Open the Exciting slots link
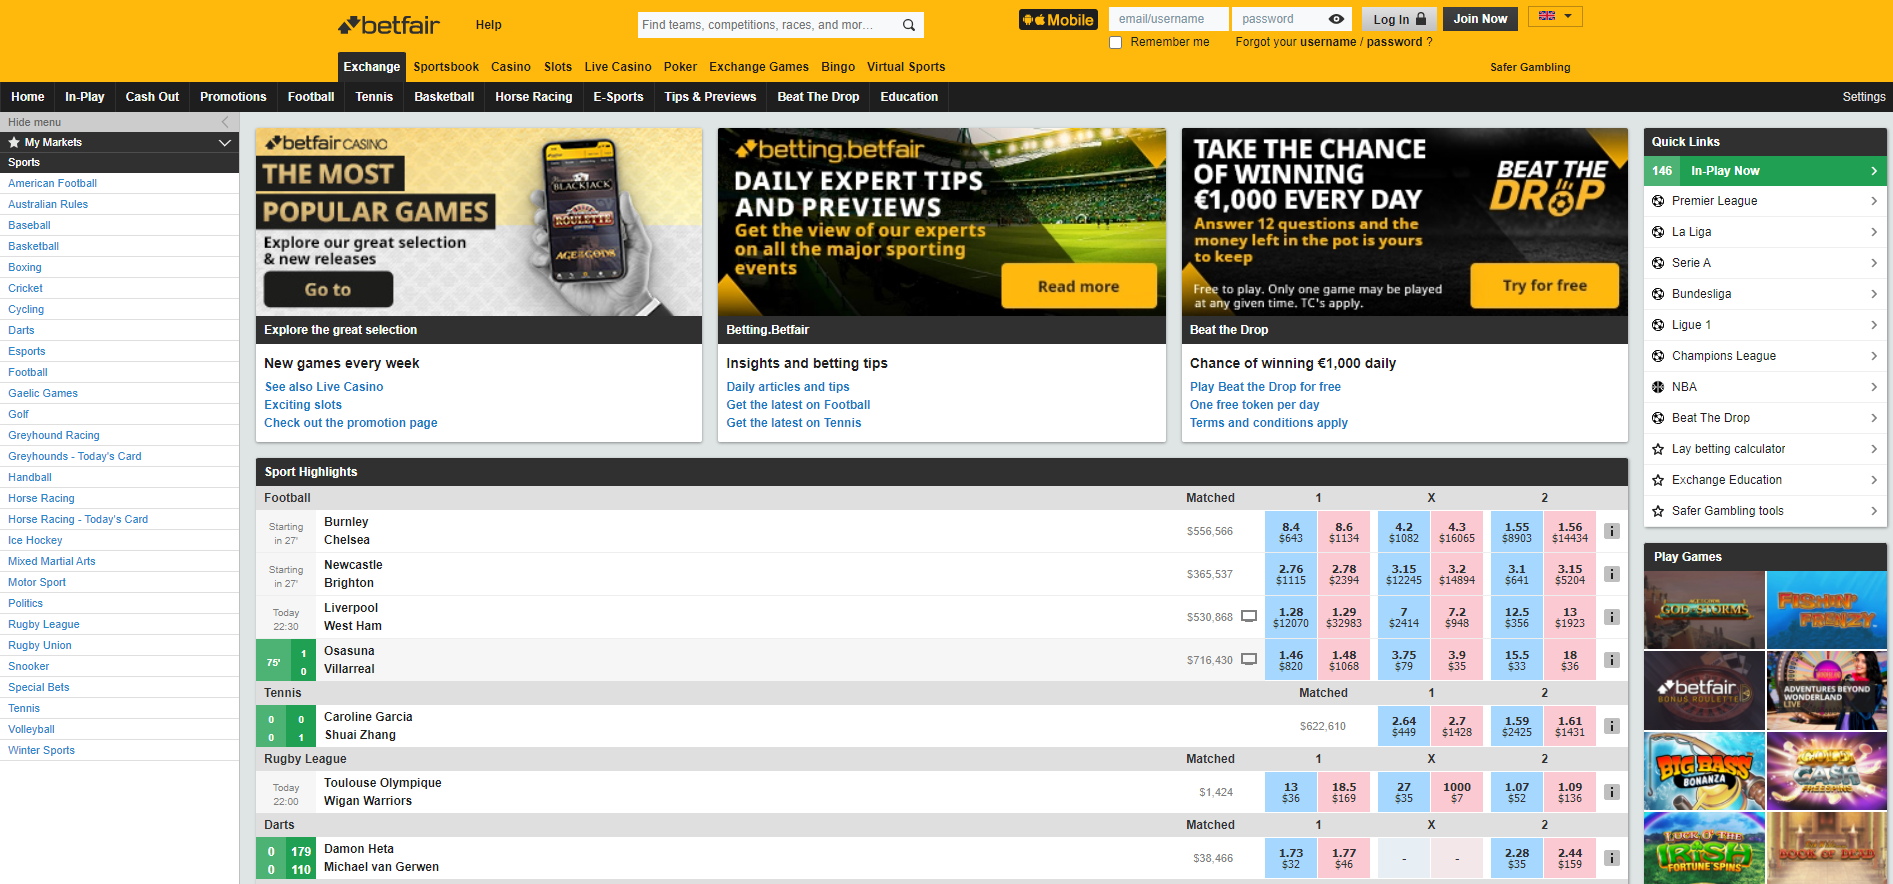Screen dimensions: 1893x884 pyautogui.click(x=303, y=405)
